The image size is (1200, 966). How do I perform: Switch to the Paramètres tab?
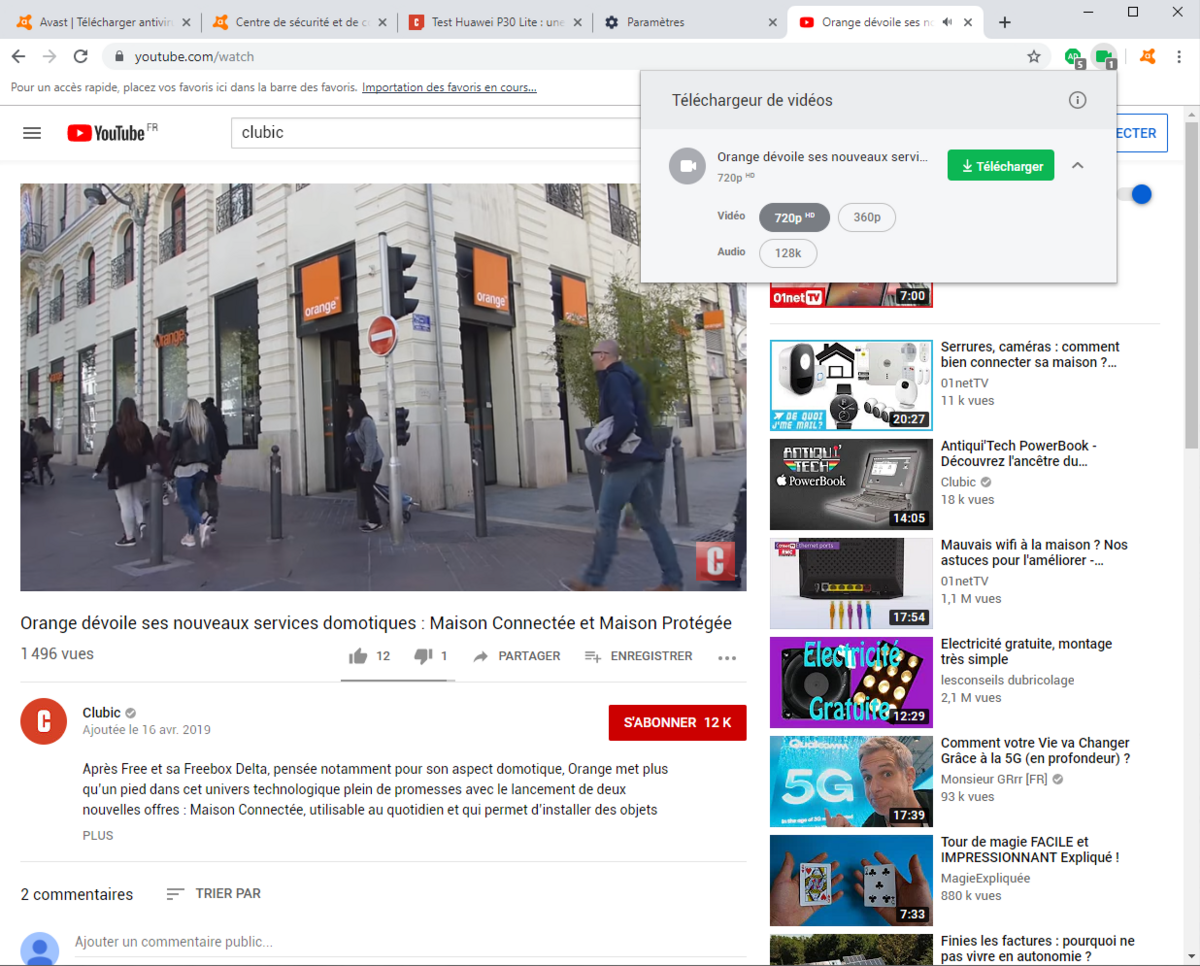pyautogui.click(x=690, y=22)
